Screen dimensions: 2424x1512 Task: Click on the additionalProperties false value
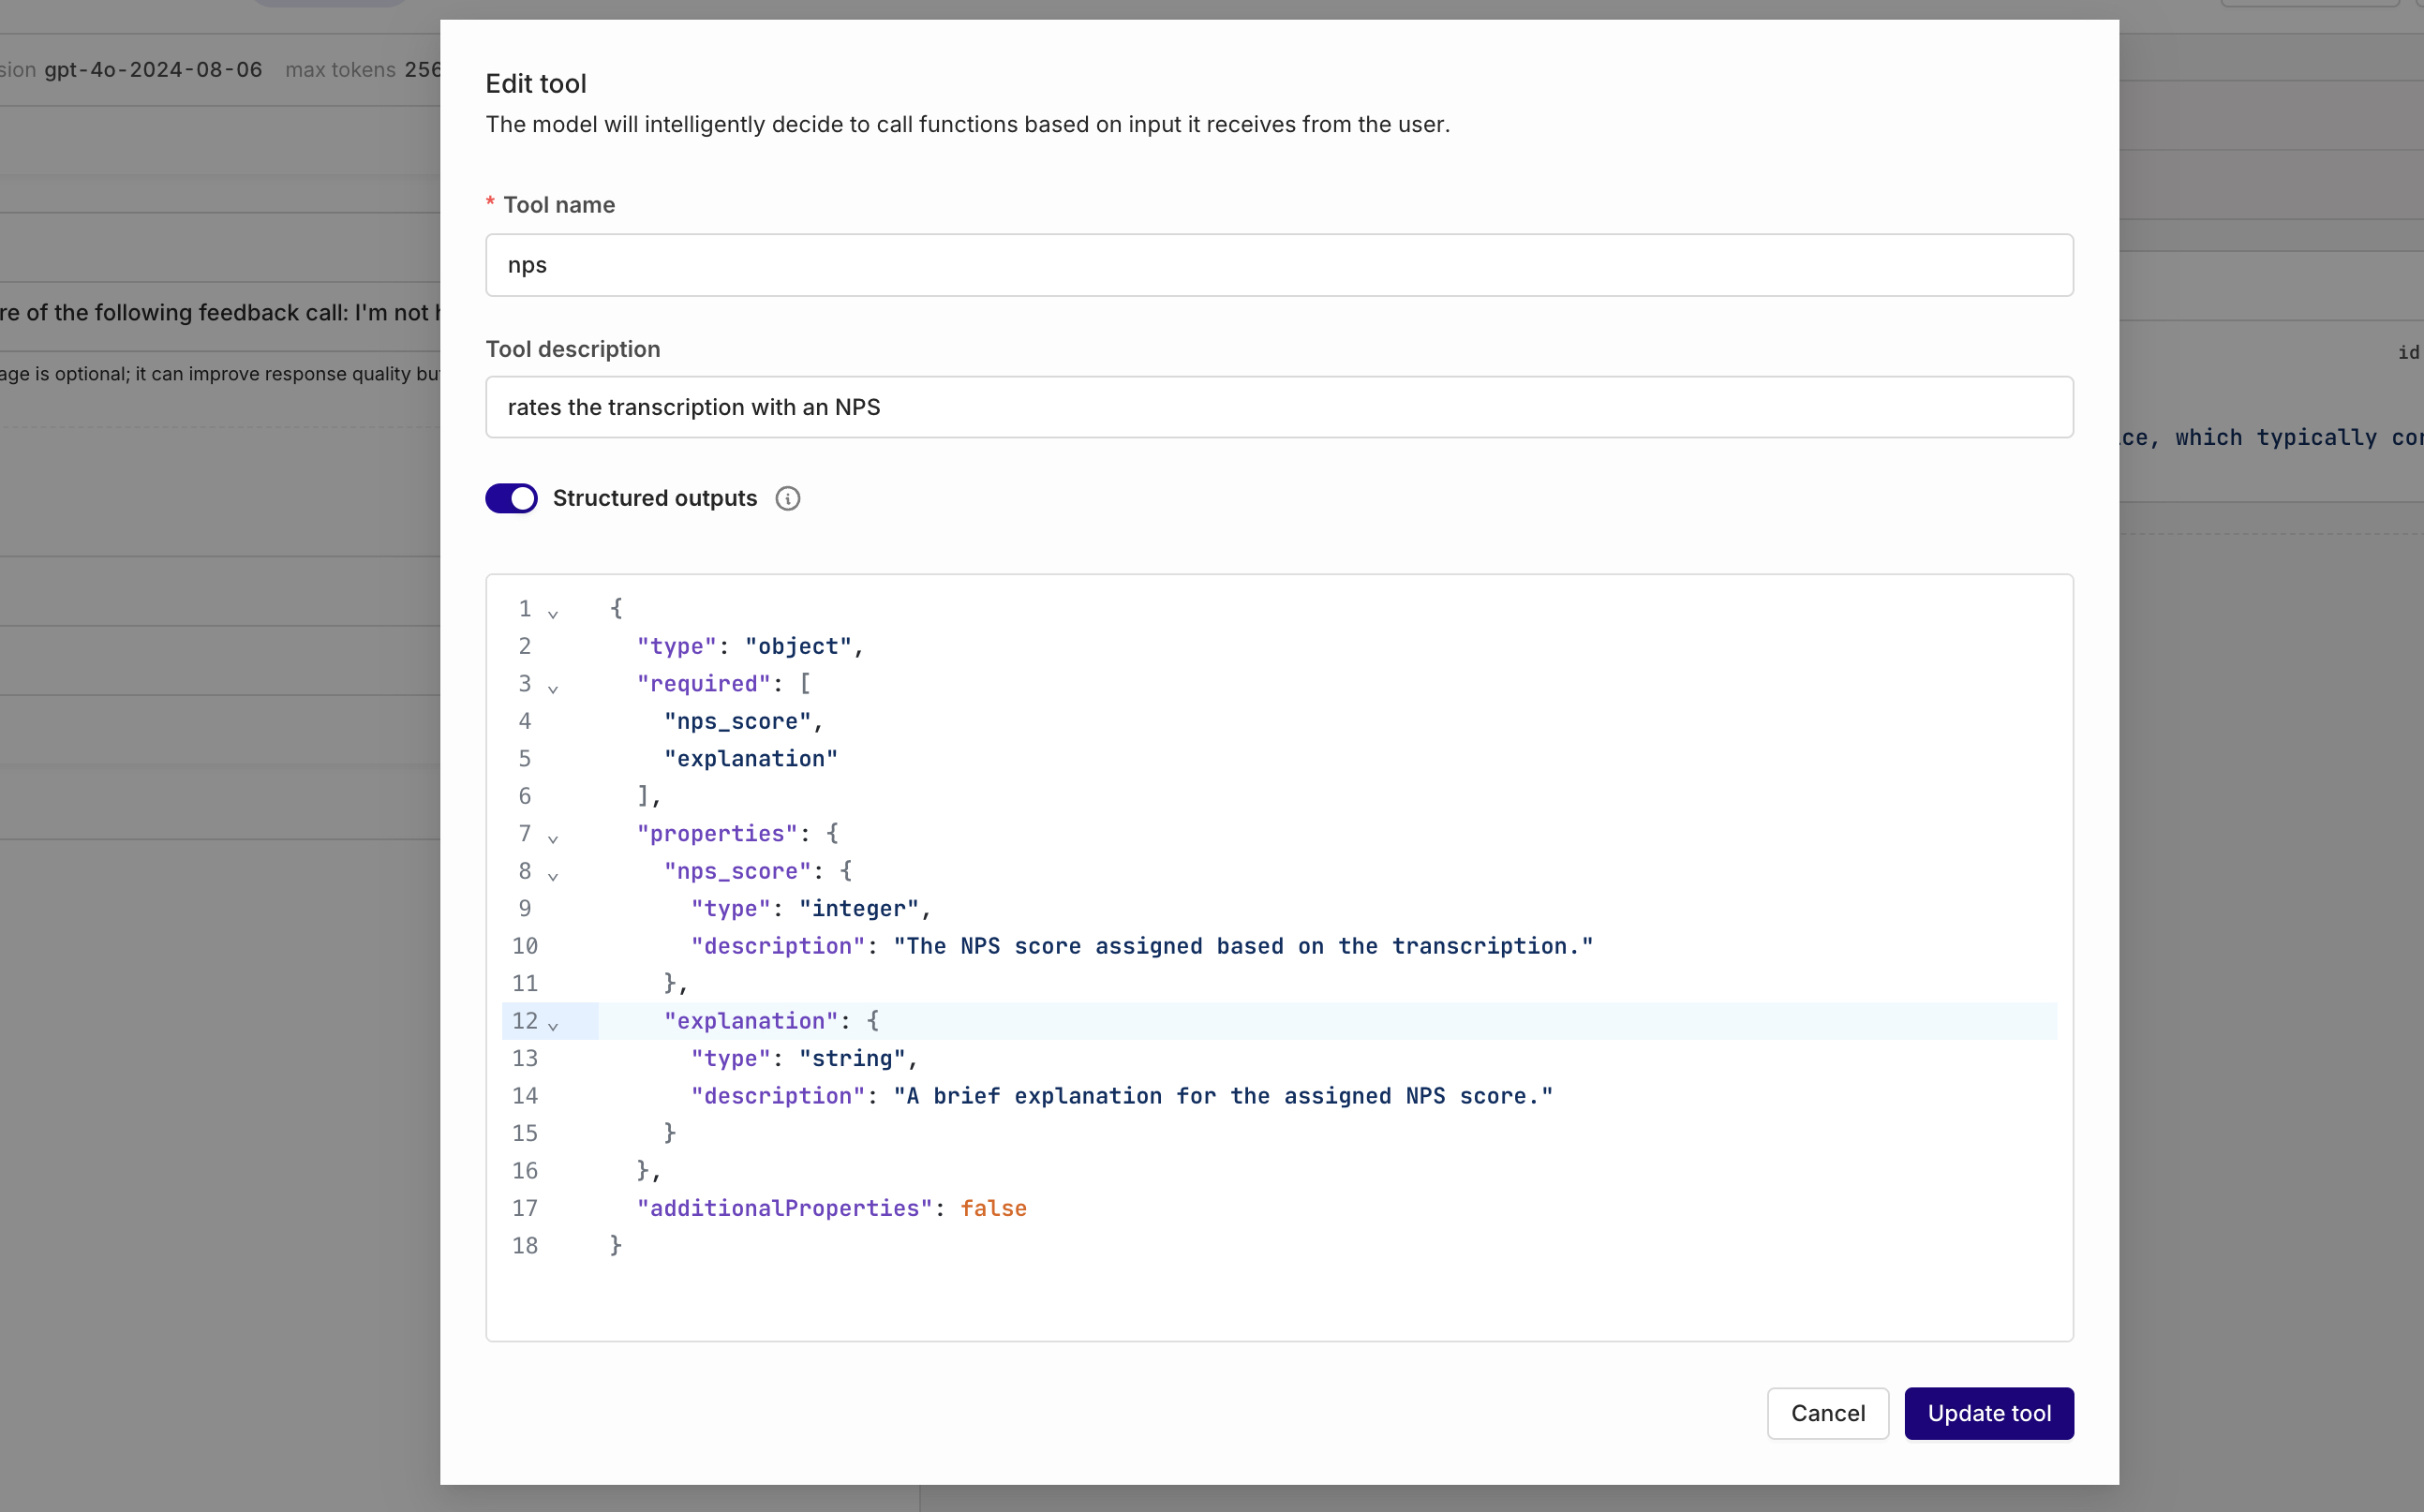(x=992, y=1208)
